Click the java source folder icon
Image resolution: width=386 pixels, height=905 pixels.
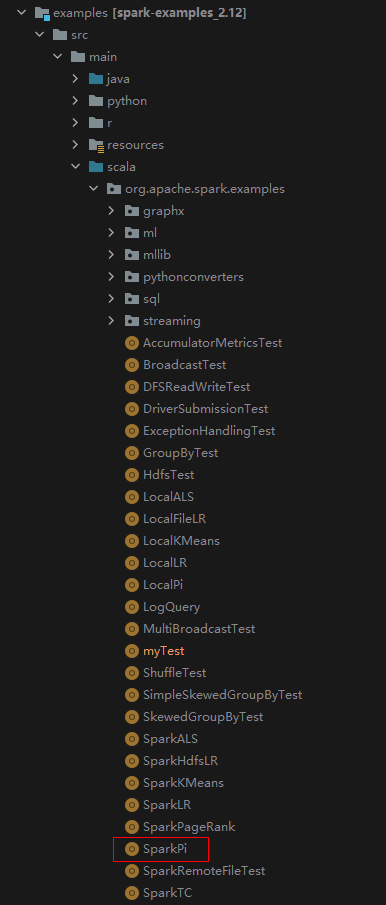tap(96, 78)
